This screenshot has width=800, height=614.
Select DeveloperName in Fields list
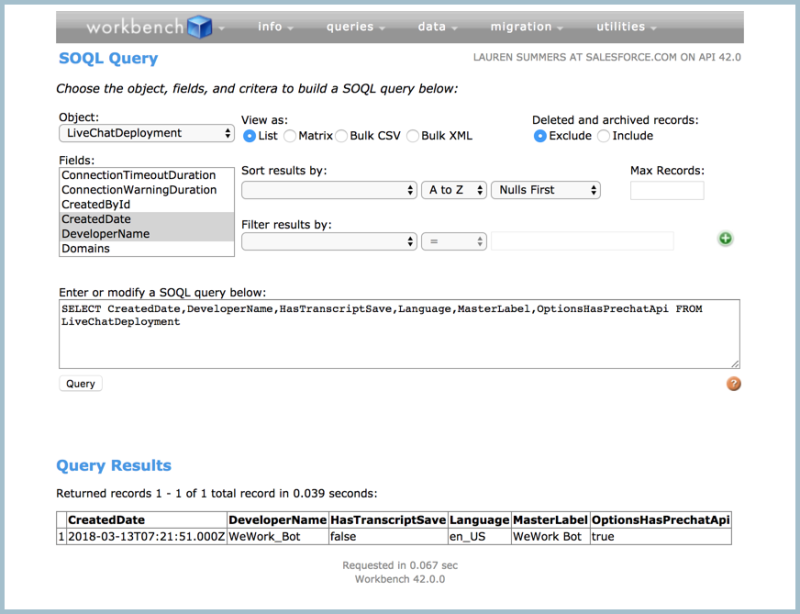point(146,234)
